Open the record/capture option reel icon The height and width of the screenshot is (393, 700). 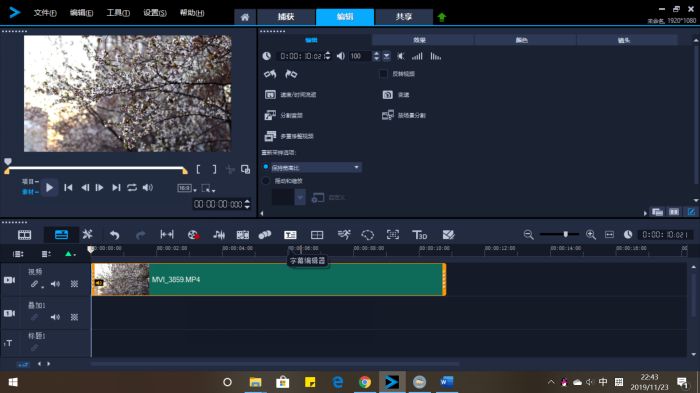tap(193, 235)
